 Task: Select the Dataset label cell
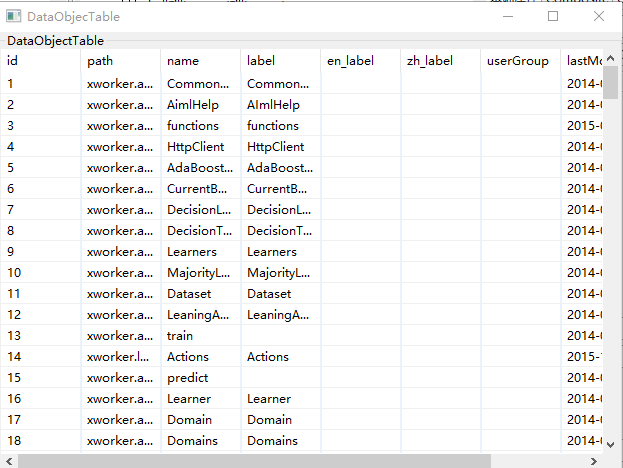[x=281, y=294]
